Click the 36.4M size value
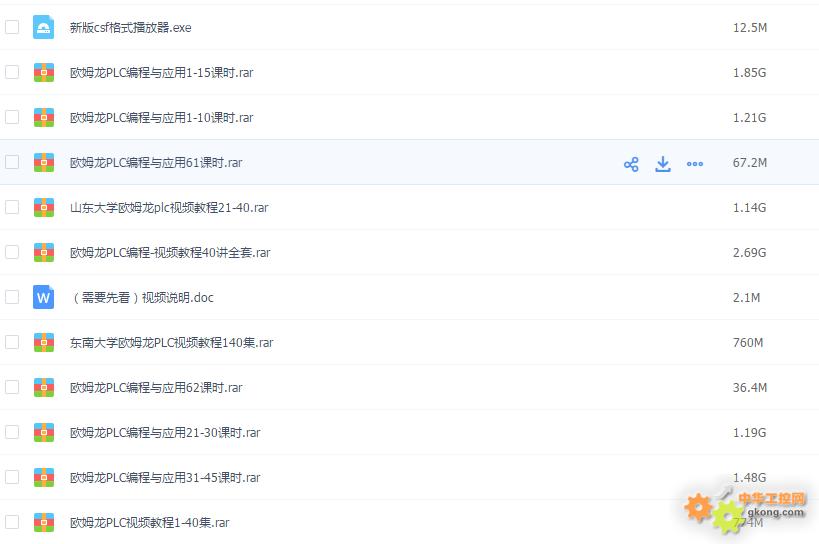 [x=750, y=387]
